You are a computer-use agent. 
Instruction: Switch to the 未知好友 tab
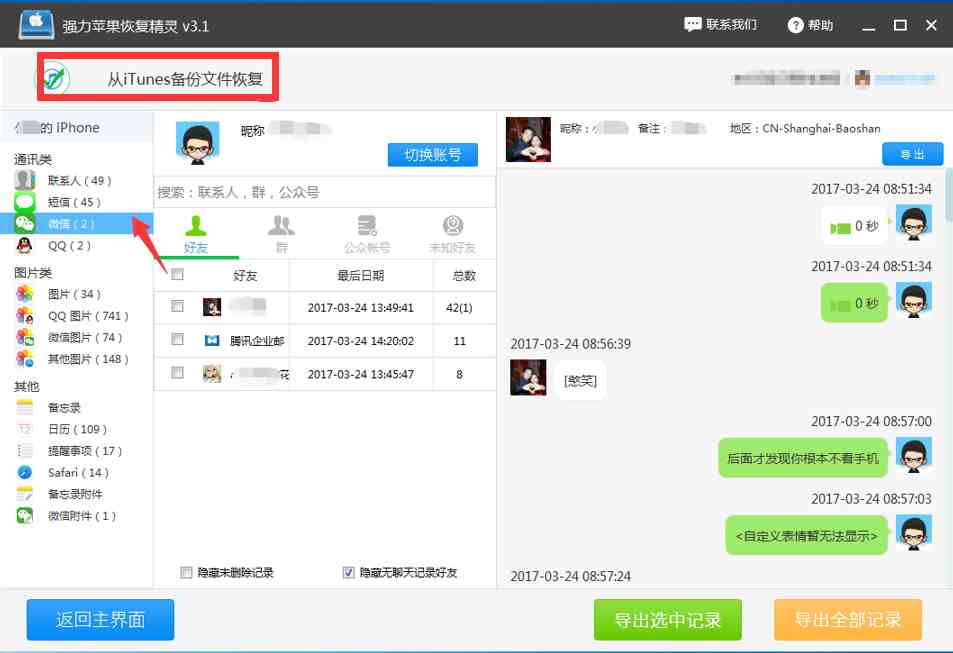(453, 234)
